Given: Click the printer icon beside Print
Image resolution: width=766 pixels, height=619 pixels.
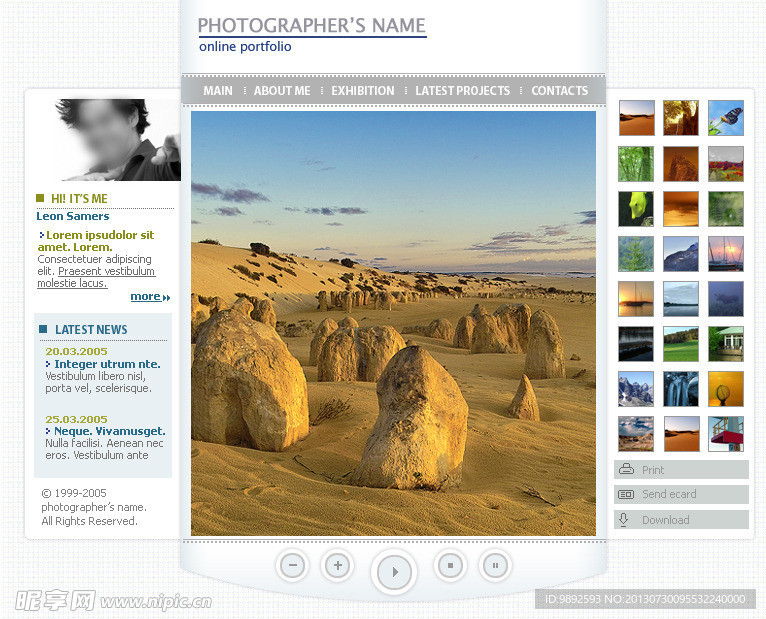Looking at the screenshot, I should point(626,470).
